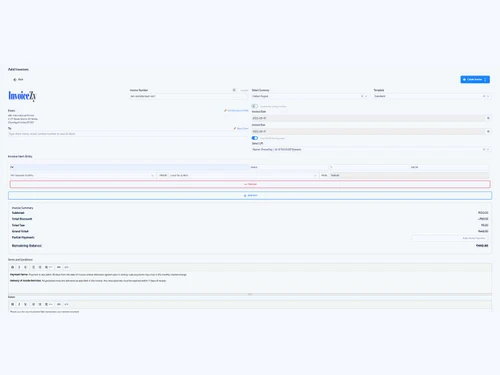Click the New Client link

coord(241,128)
